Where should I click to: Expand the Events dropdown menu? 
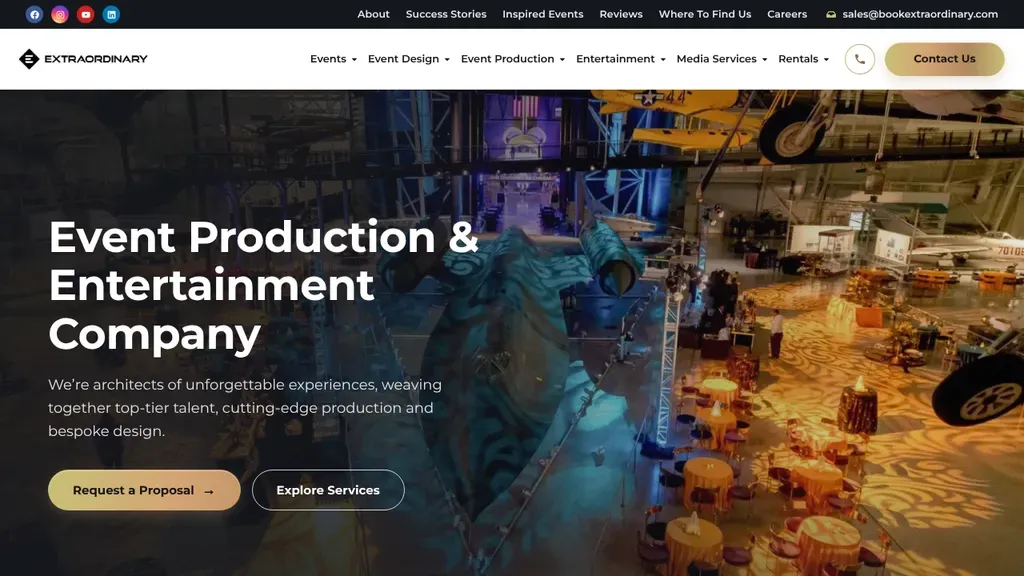pyautogui.click(x=333, y=59)
